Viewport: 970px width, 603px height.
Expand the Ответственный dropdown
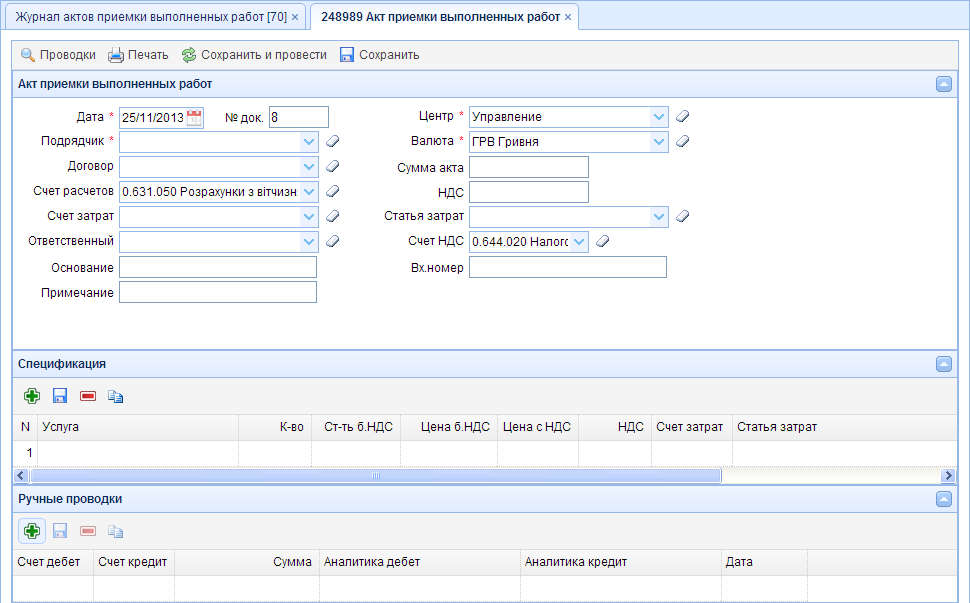click(x=309, y=242)
